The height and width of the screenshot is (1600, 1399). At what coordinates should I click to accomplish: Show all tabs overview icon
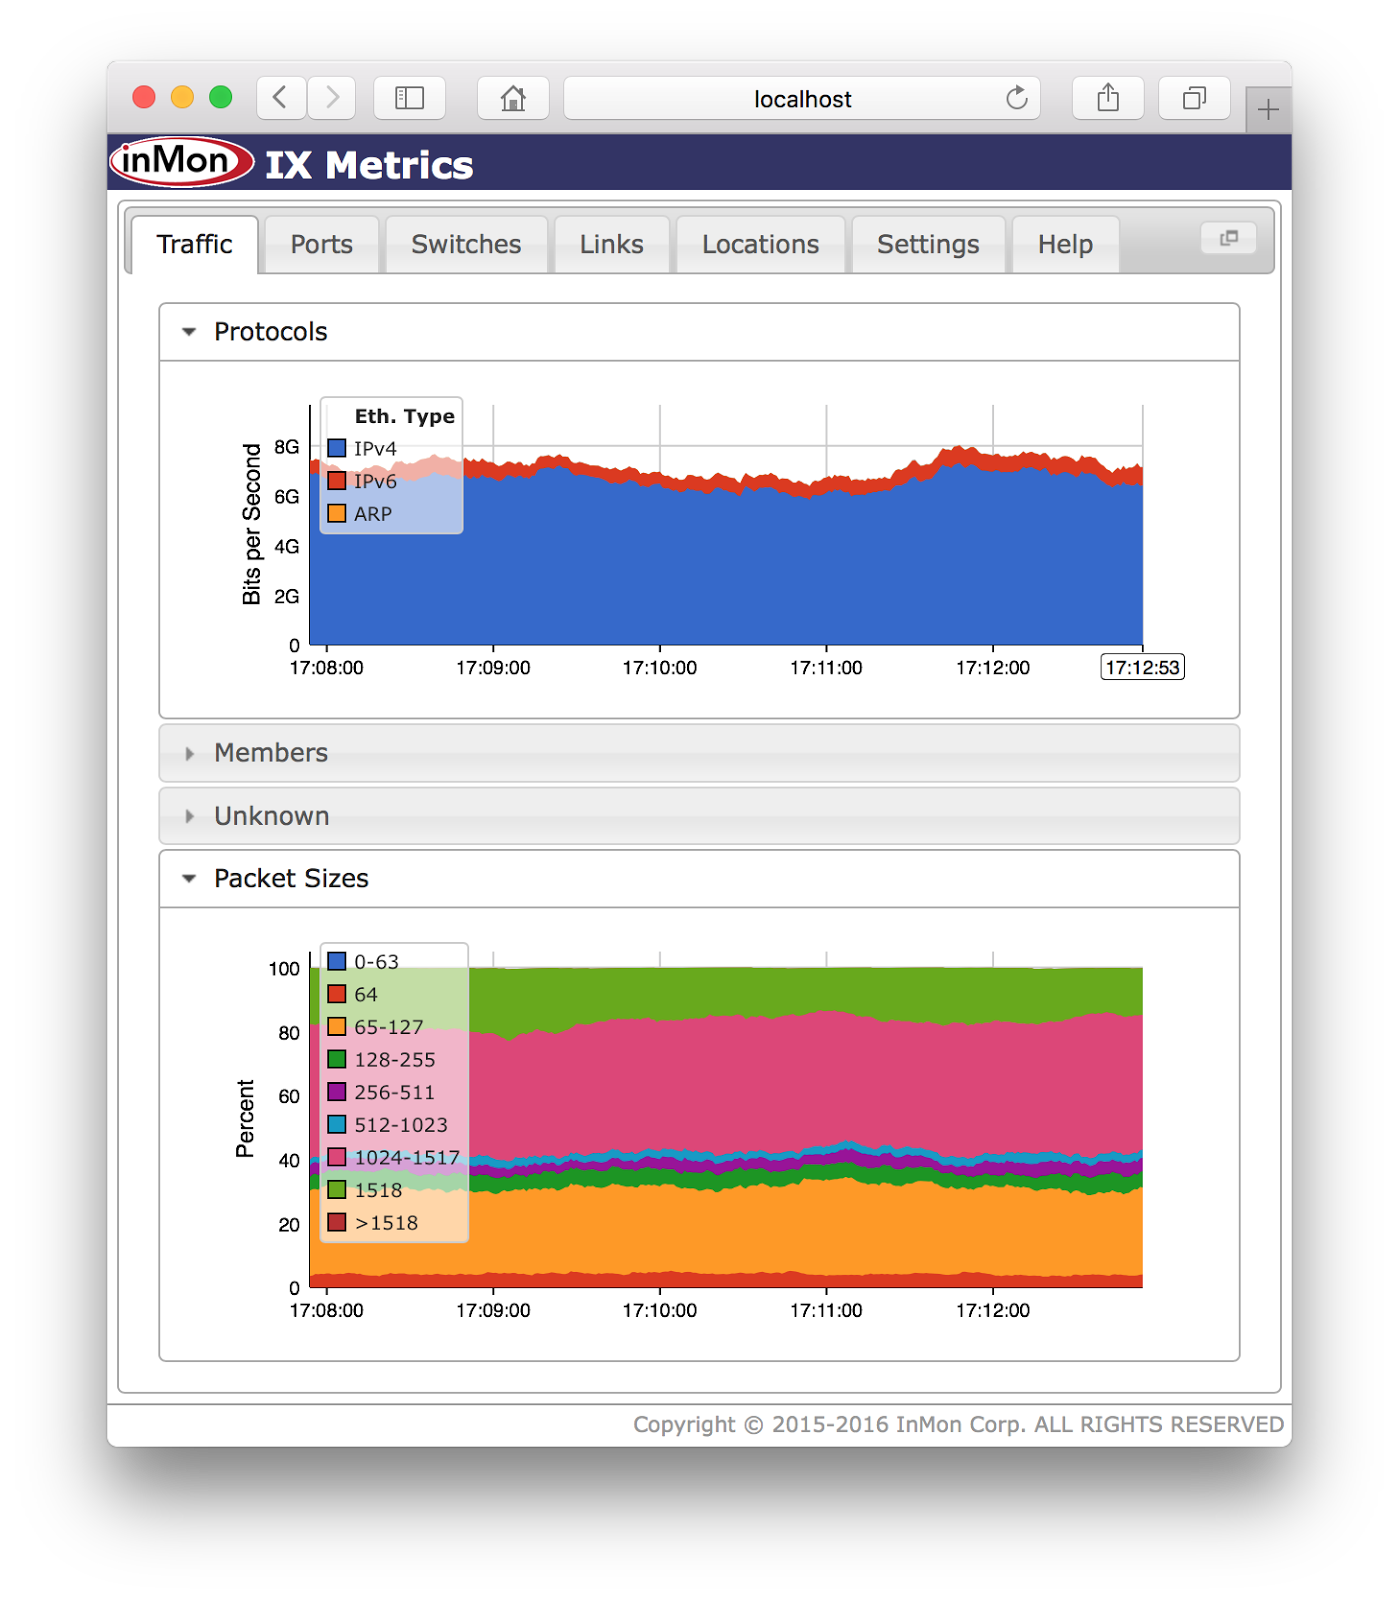(x=1194, y=98)
